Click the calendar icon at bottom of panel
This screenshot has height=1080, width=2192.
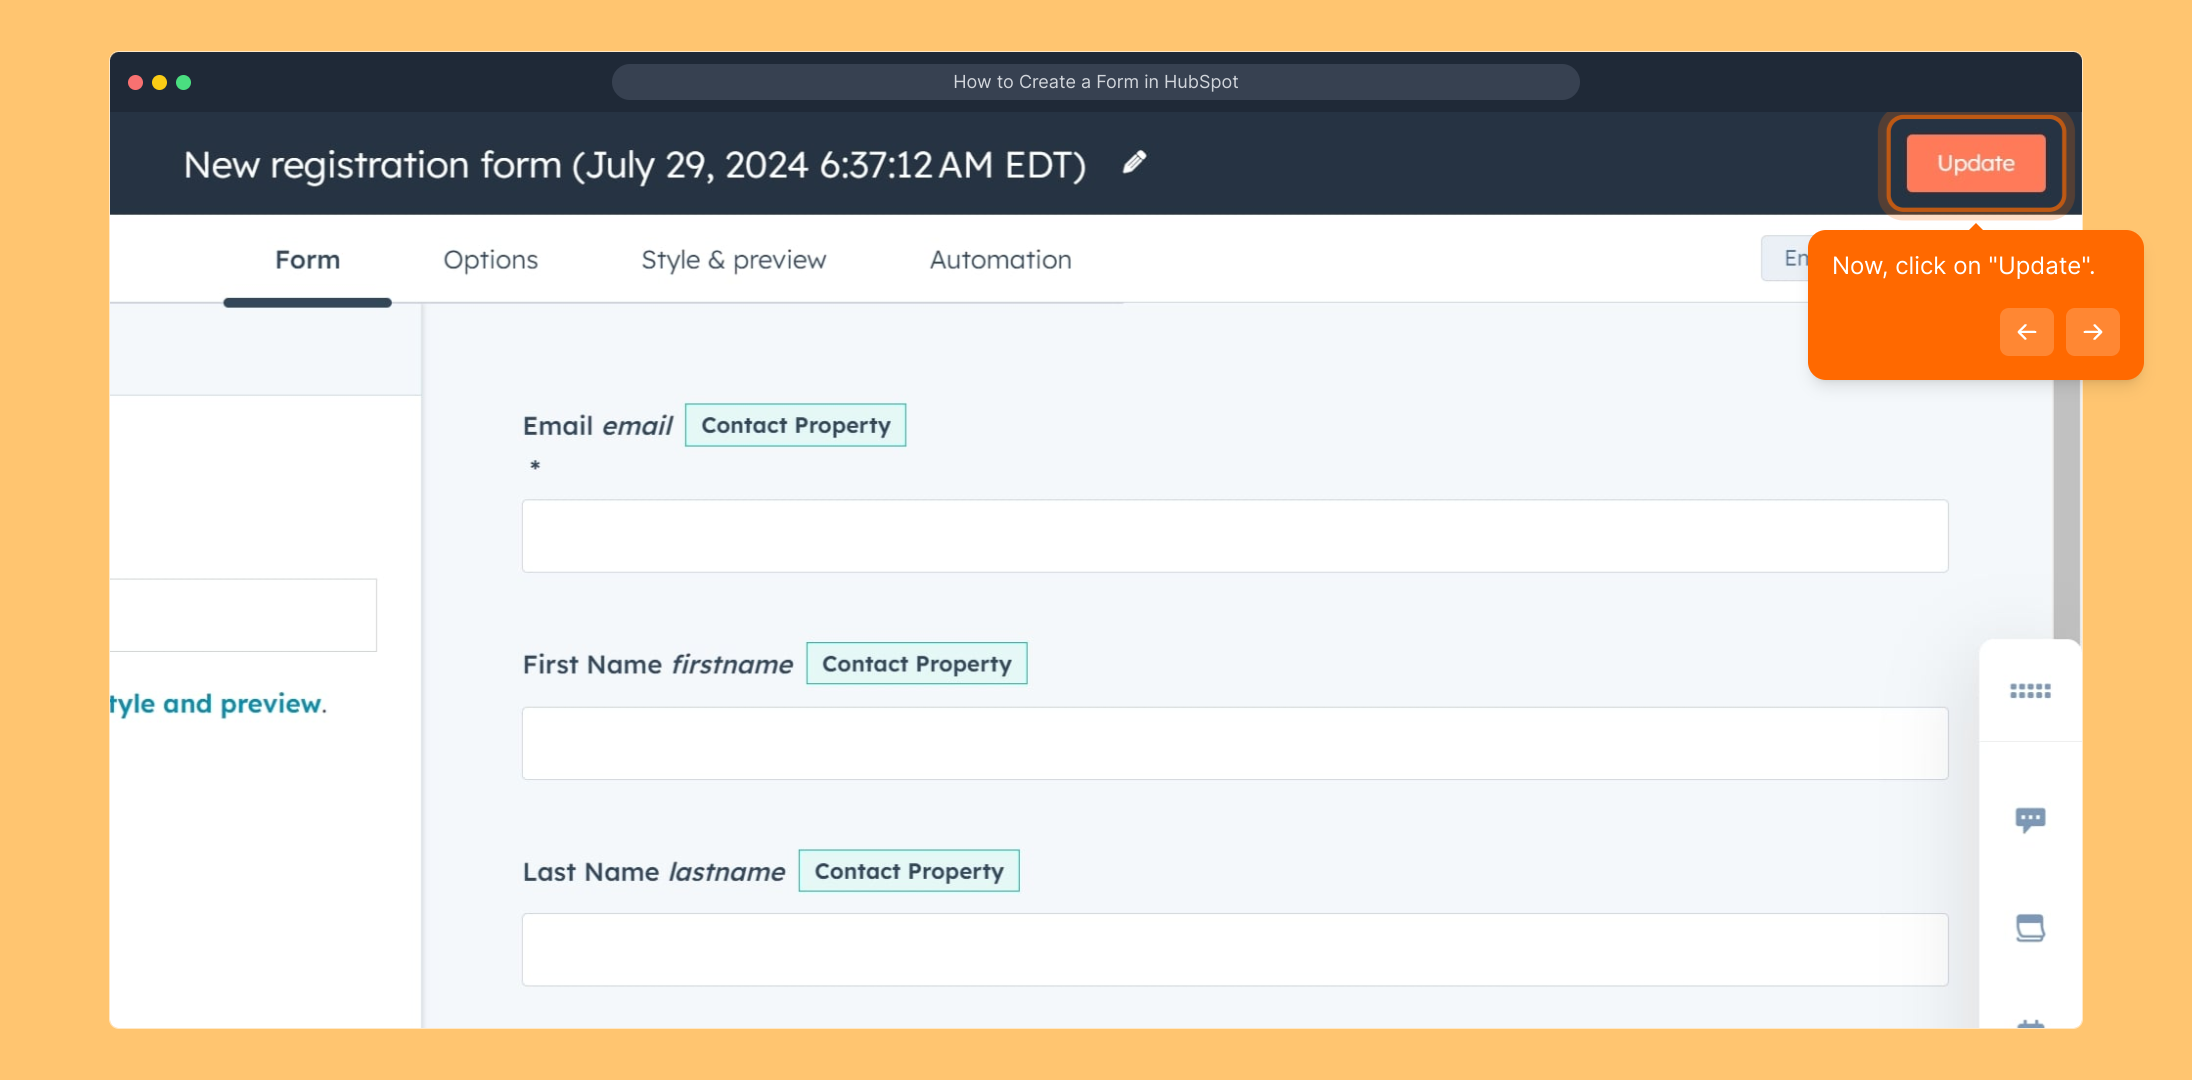[x=2030, y=1023]
